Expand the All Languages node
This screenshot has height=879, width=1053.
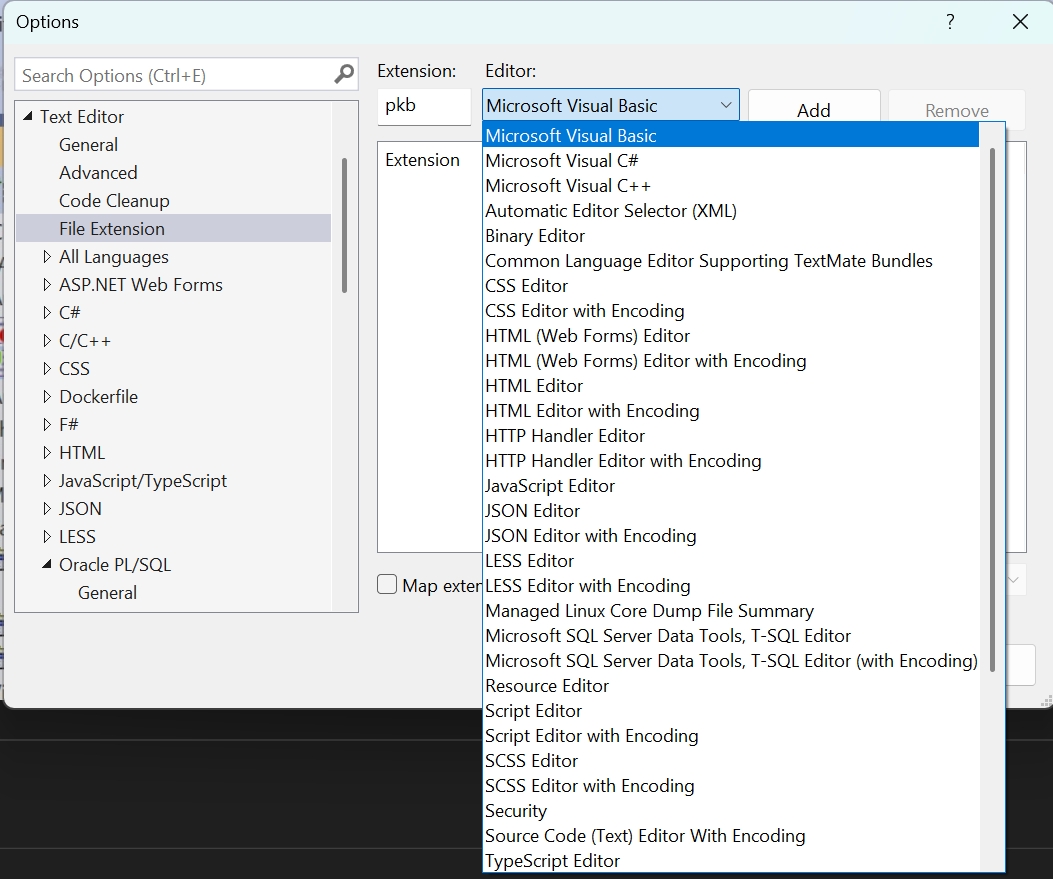pos(47,257)
